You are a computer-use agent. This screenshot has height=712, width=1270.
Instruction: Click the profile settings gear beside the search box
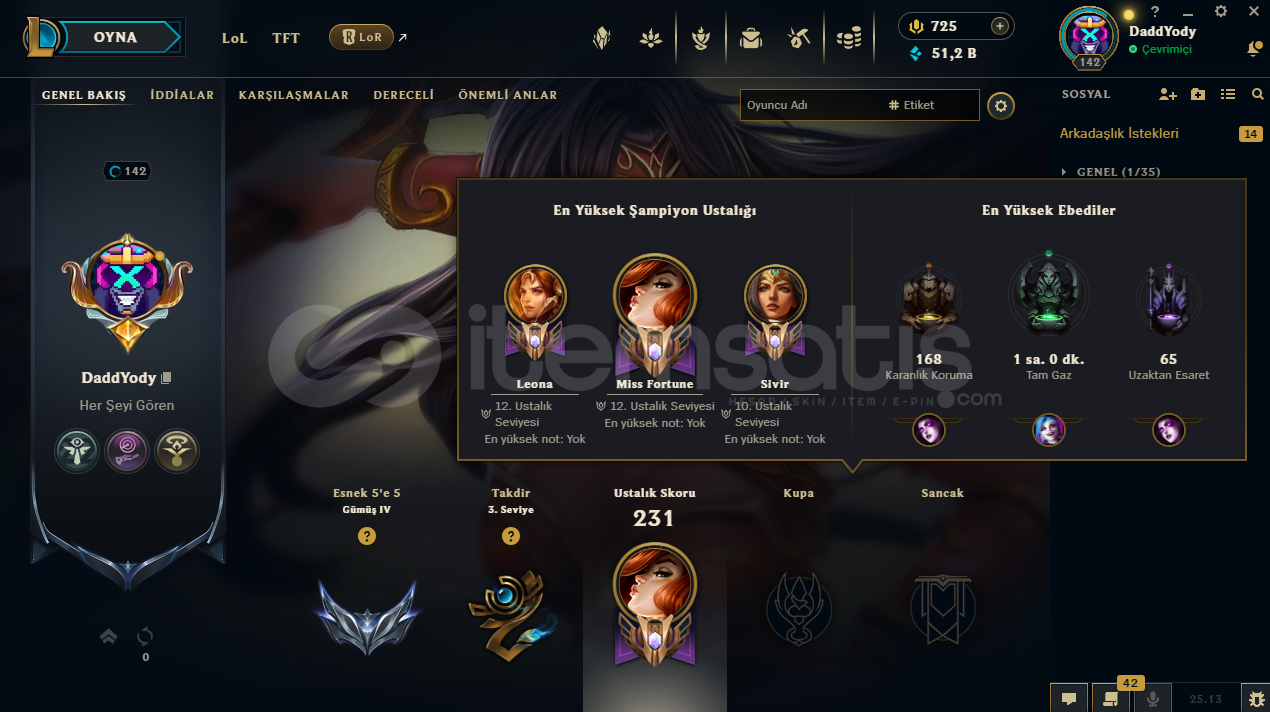click(1001, 105)
